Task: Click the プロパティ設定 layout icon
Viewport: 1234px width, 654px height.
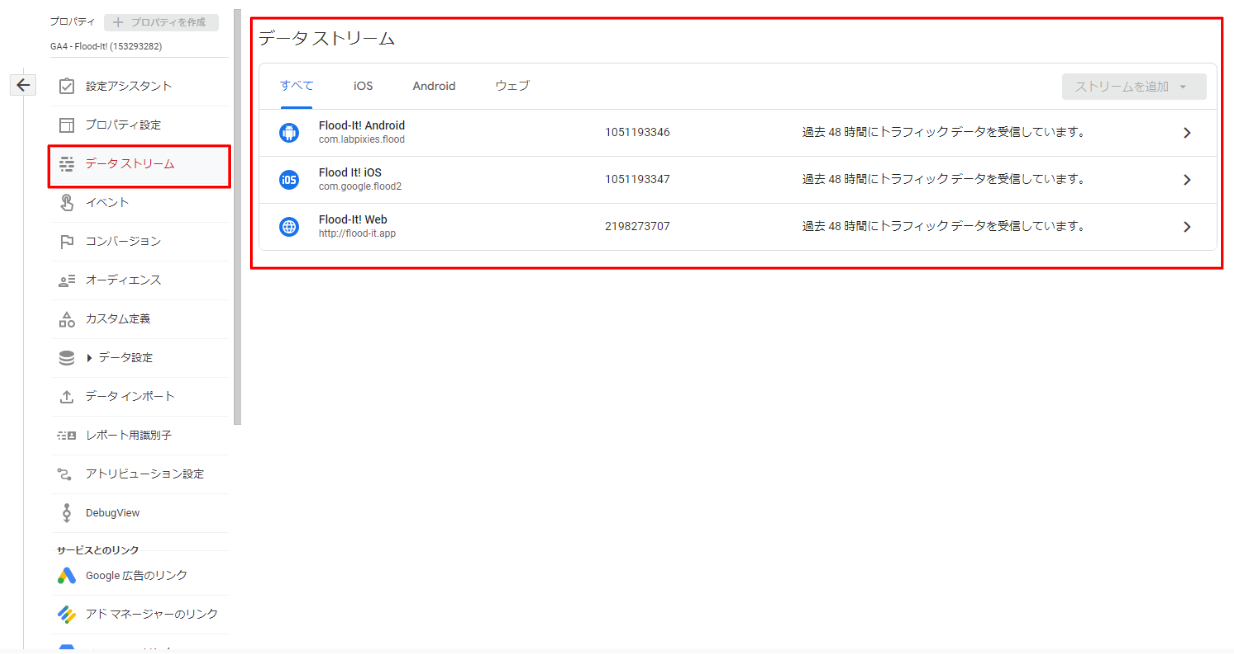Action: 67,125
